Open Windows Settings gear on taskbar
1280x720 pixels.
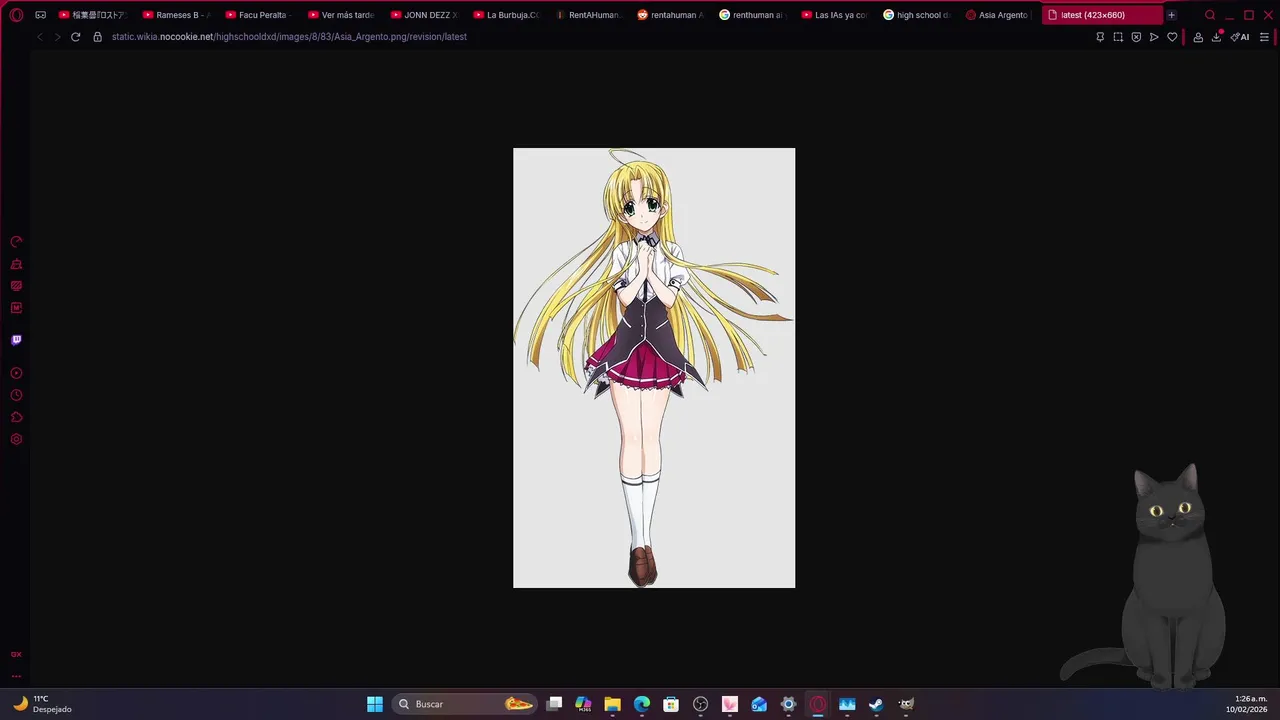coord(788,704)
